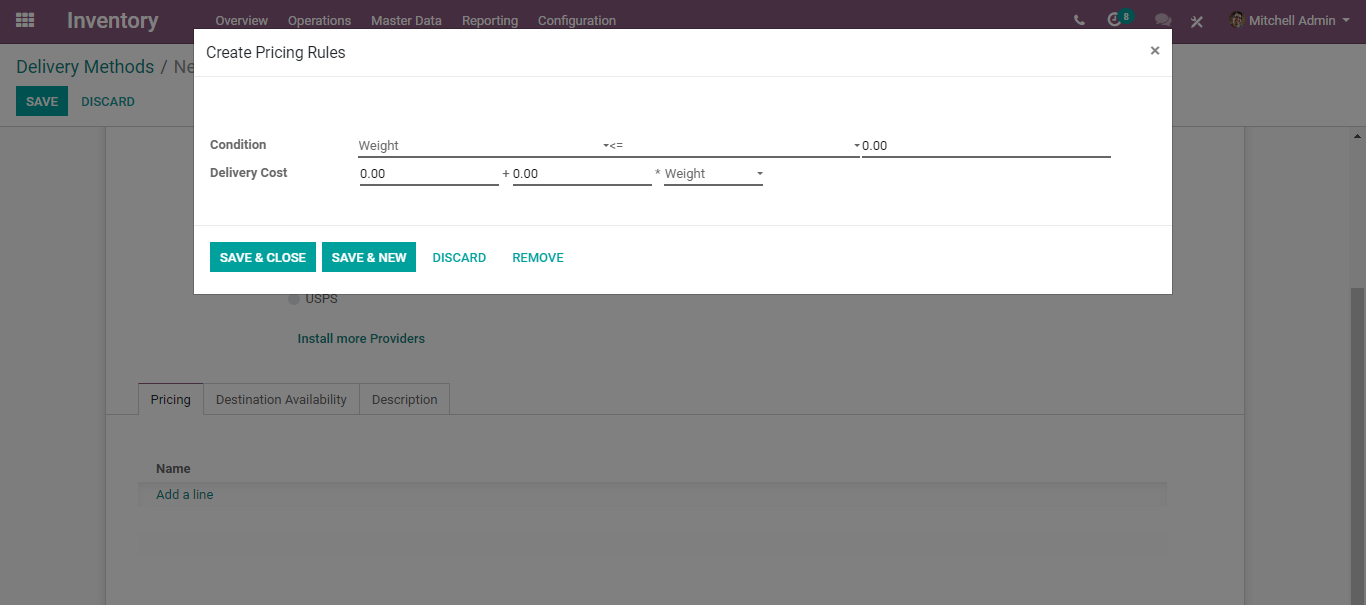This screenshot has height=605, width=1366.
Task: Open the activities clock icon with badge
Action: coord(1118,19)
